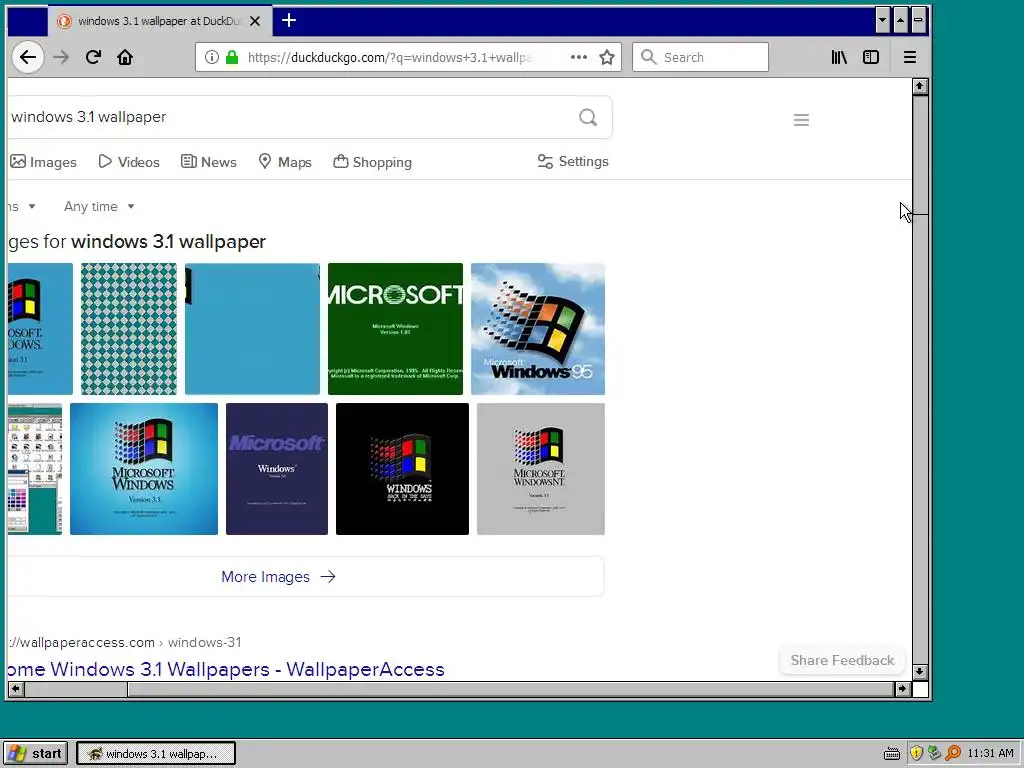1024x768 pixels.
Task: Open the Firefox home page icon
Action: pyautogui.click(x=125, y=57)
